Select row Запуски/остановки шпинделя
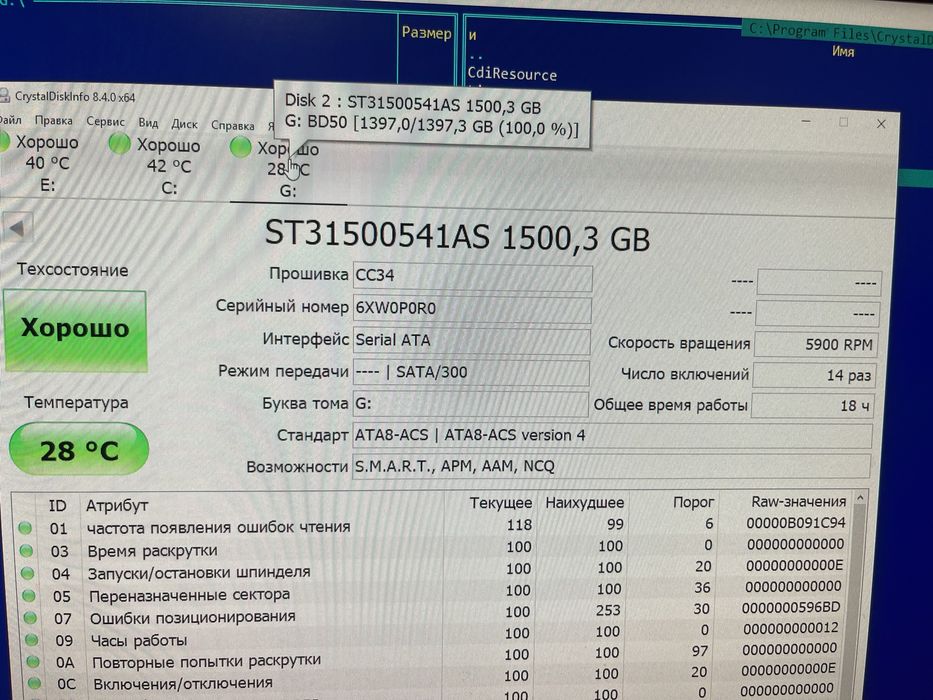Viewport: 933px width, 700px height. click(434, 570)
